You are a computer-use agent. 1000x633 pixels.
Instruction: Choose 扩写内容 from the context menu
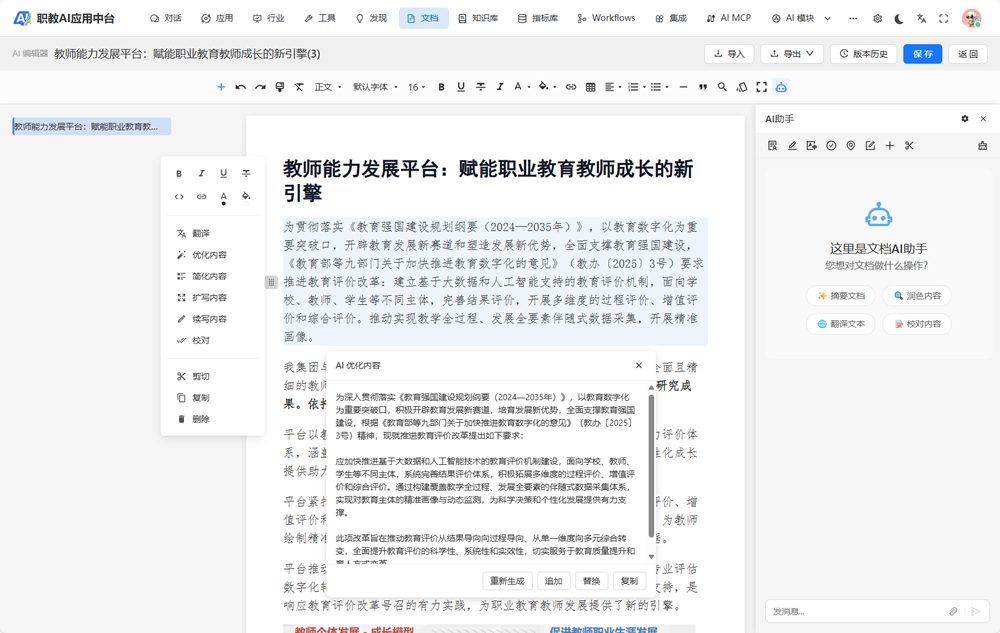212,298
